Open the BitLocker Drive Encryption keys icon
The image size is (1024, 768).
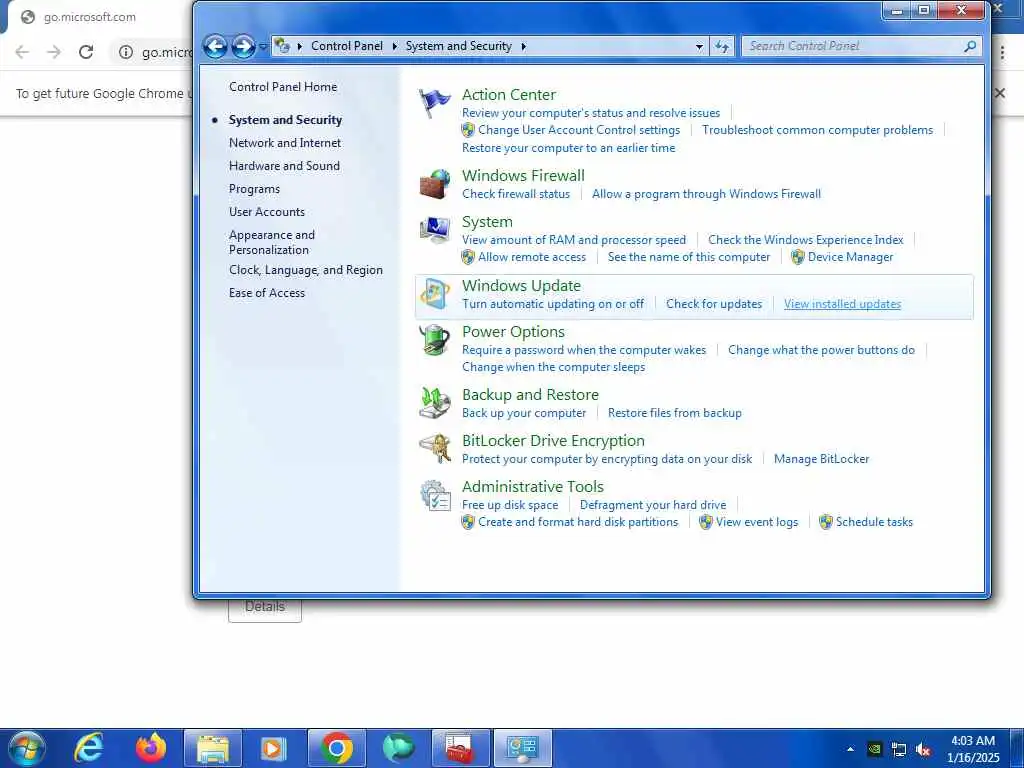pyautogui.click(x=434, y=449)
